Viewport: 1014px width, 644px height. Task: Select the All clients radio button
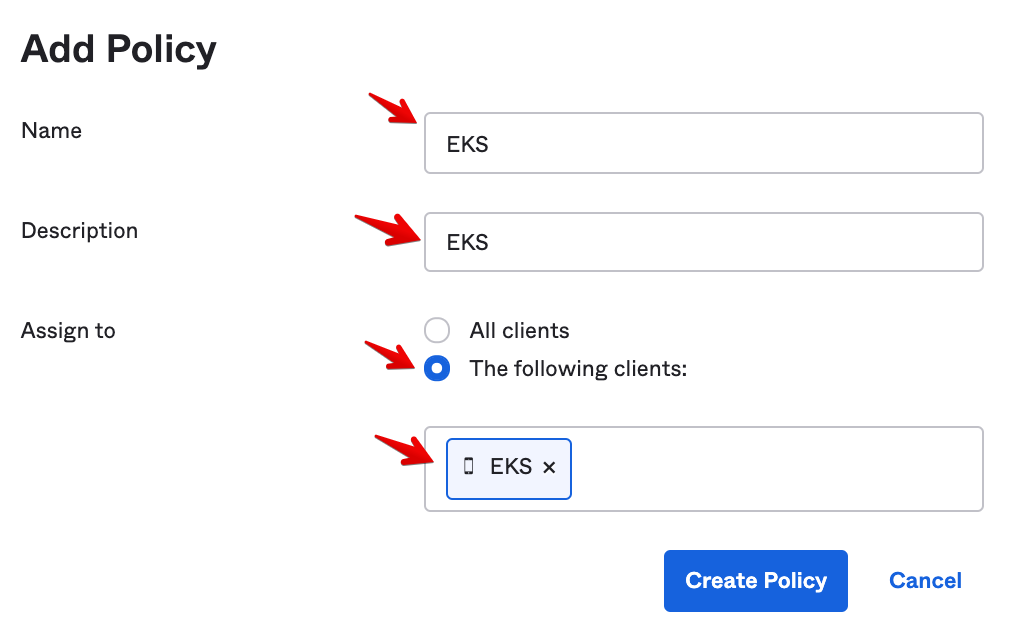click(x=437, y=330)
